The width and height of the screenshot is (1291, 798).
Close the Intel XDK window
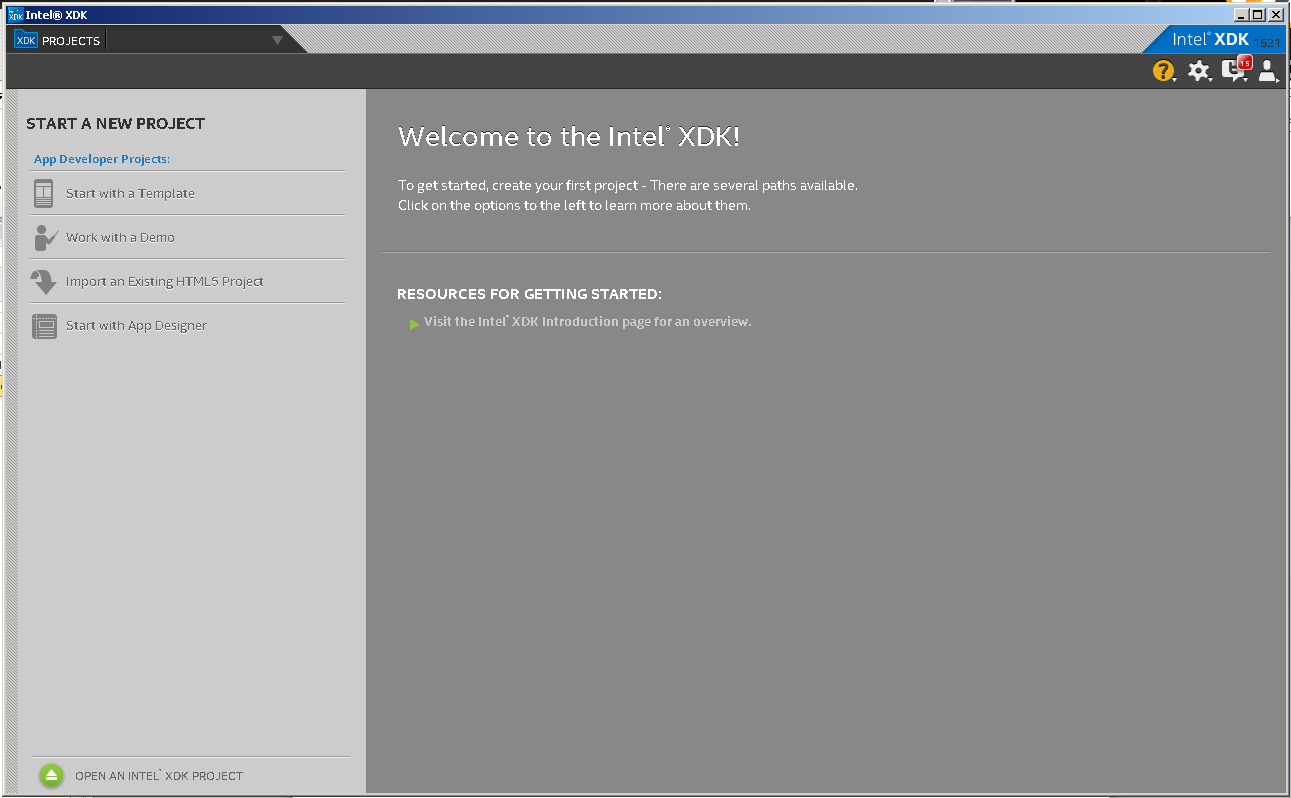(1276, 14)
